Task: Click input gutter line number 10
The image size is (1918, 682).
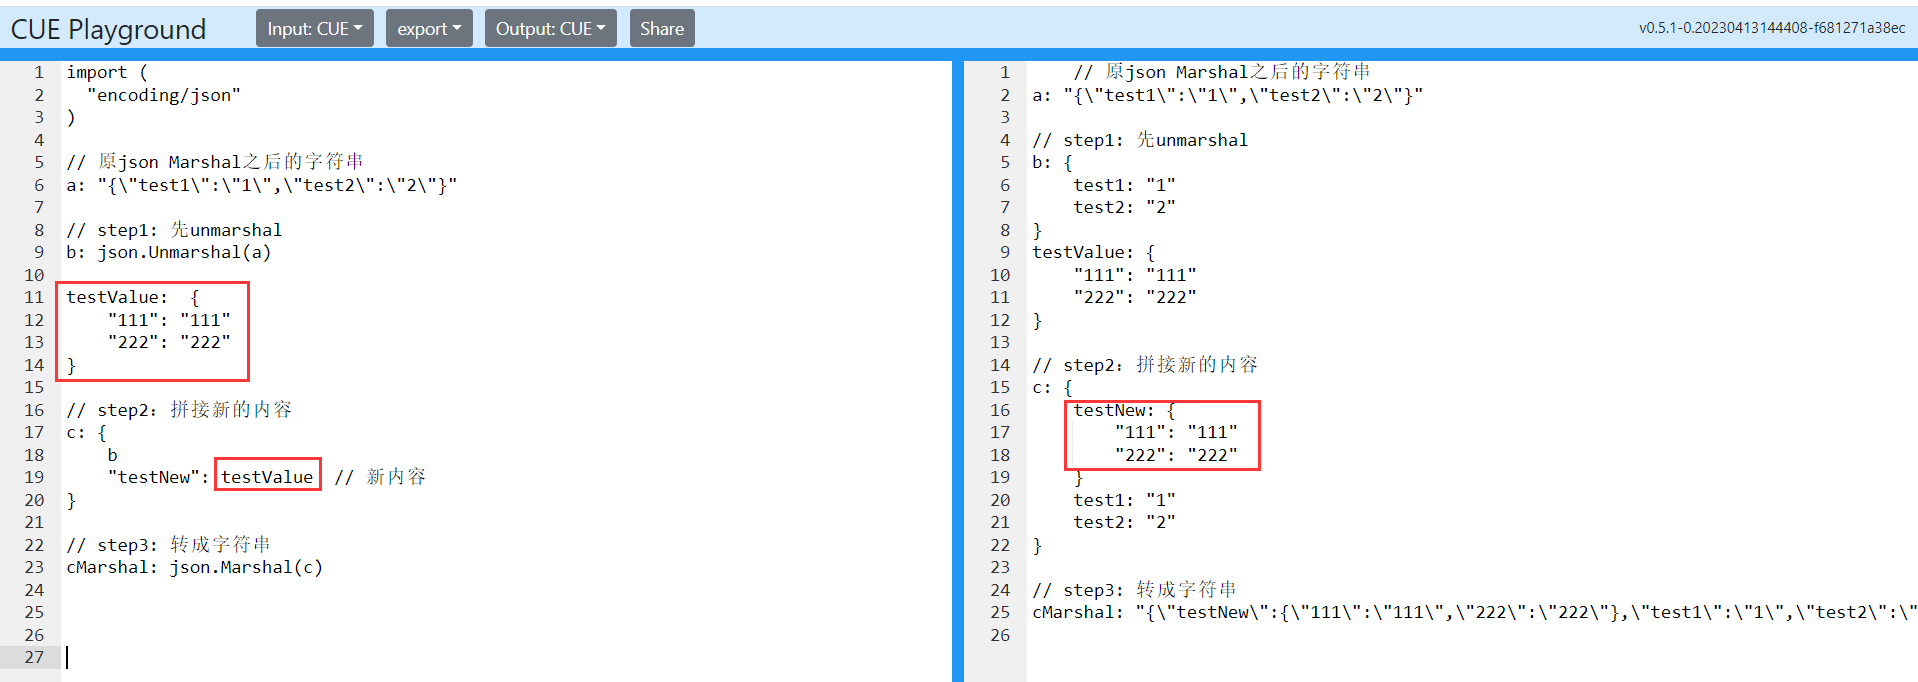Action: 34,275
